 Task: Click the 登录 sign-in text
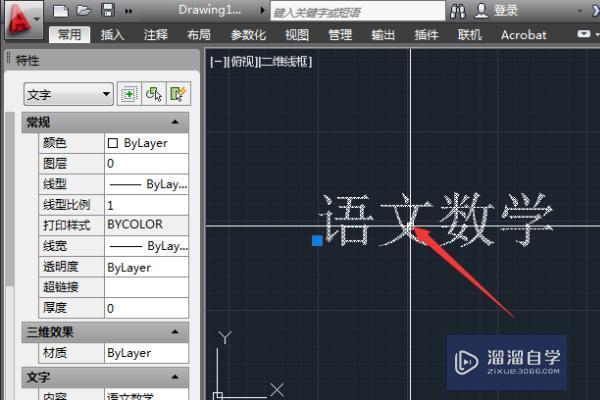506,11
